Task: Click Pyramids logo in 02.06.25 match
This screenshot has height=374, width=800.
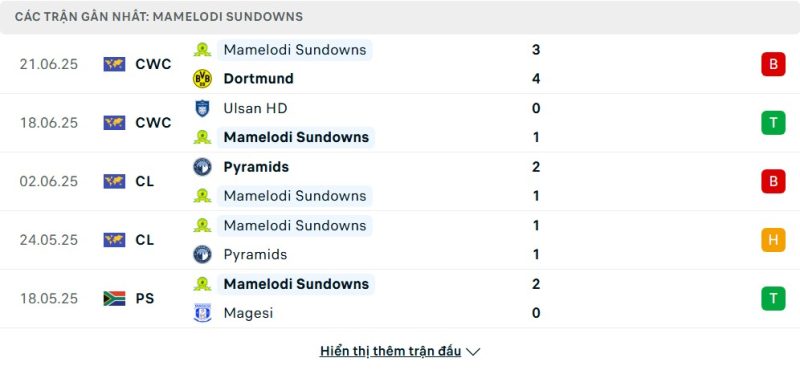Action: [202, 167]
